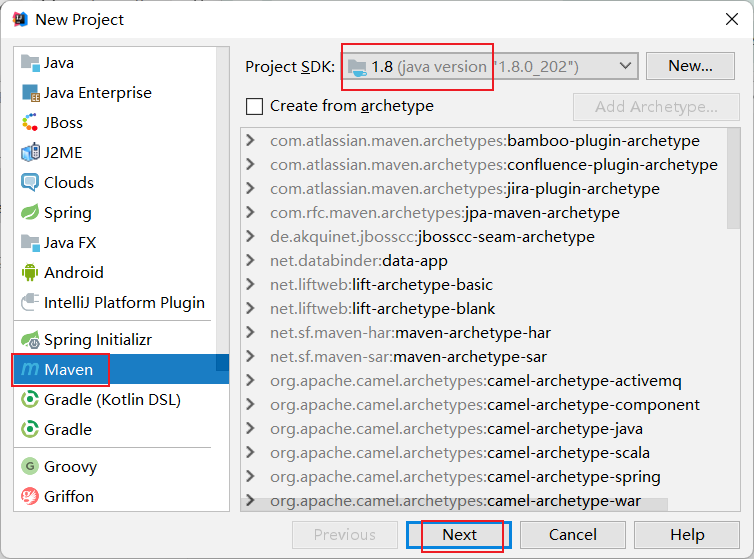Expand camel-archetype-java entry
Image resolution: width=754 pixels, height=559 pixels.
tap(250, 428)
